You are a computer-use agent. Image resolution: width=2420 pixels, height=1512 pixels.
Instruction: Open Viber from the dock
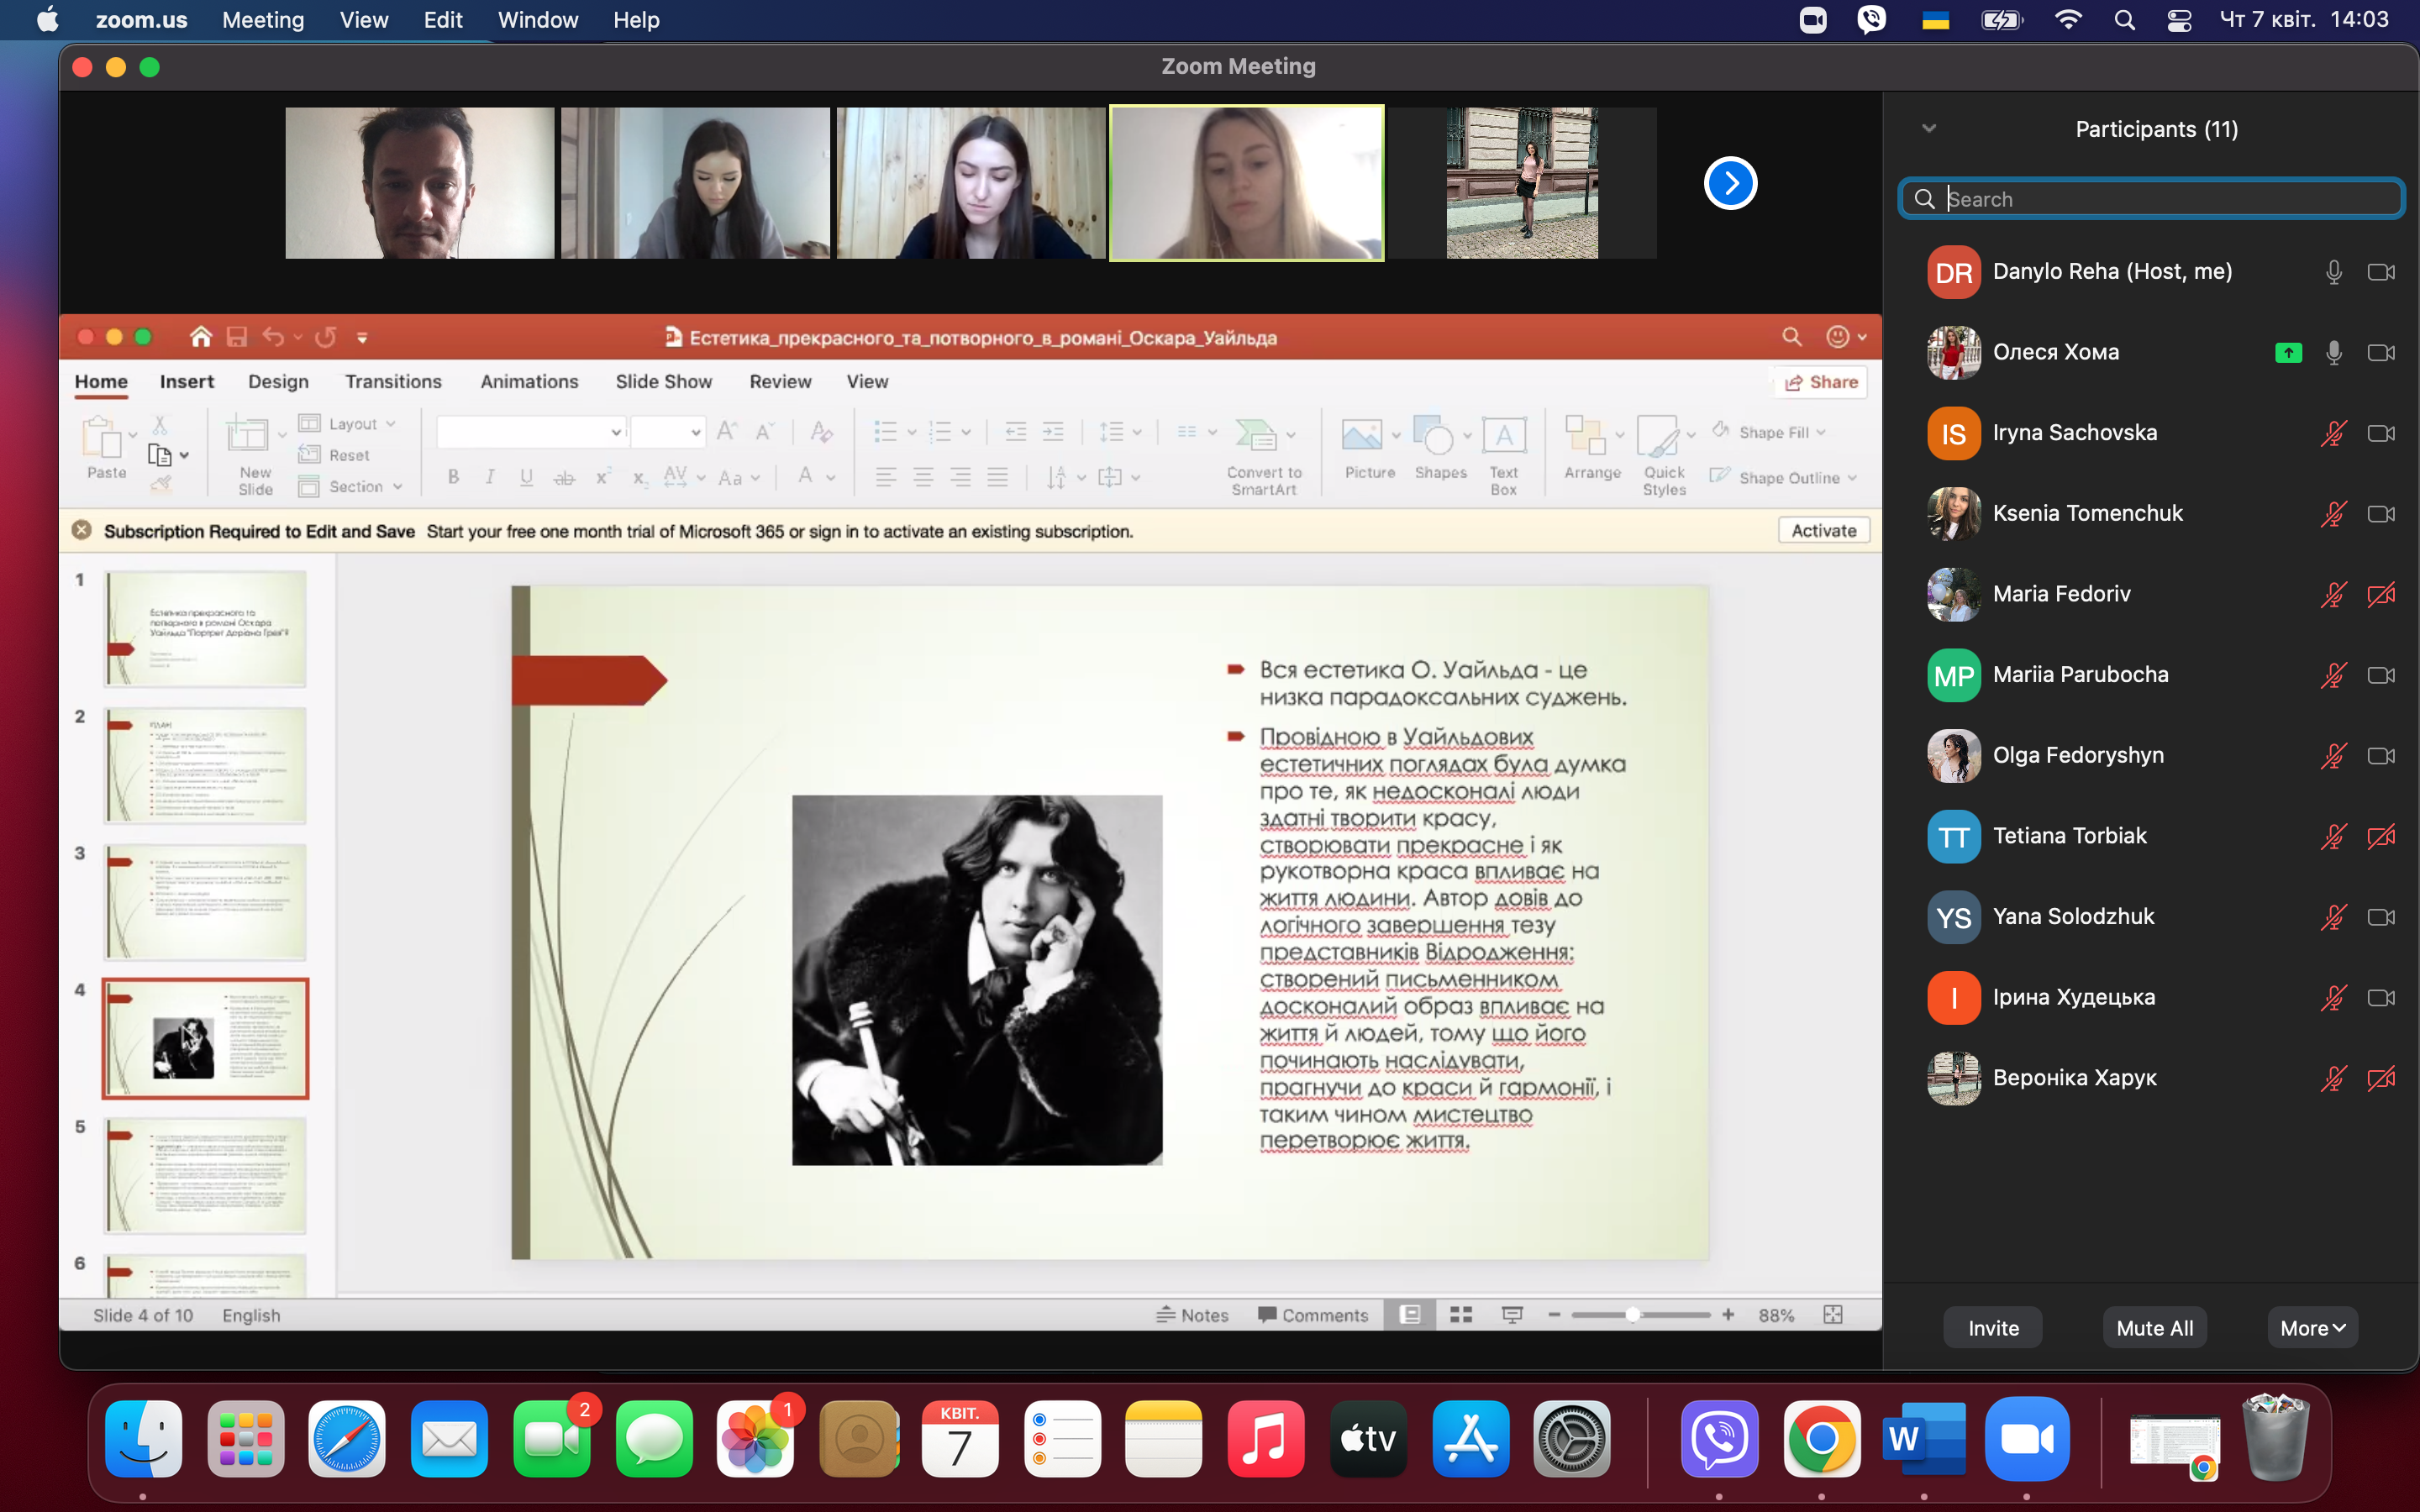tap(1718, 1439)
